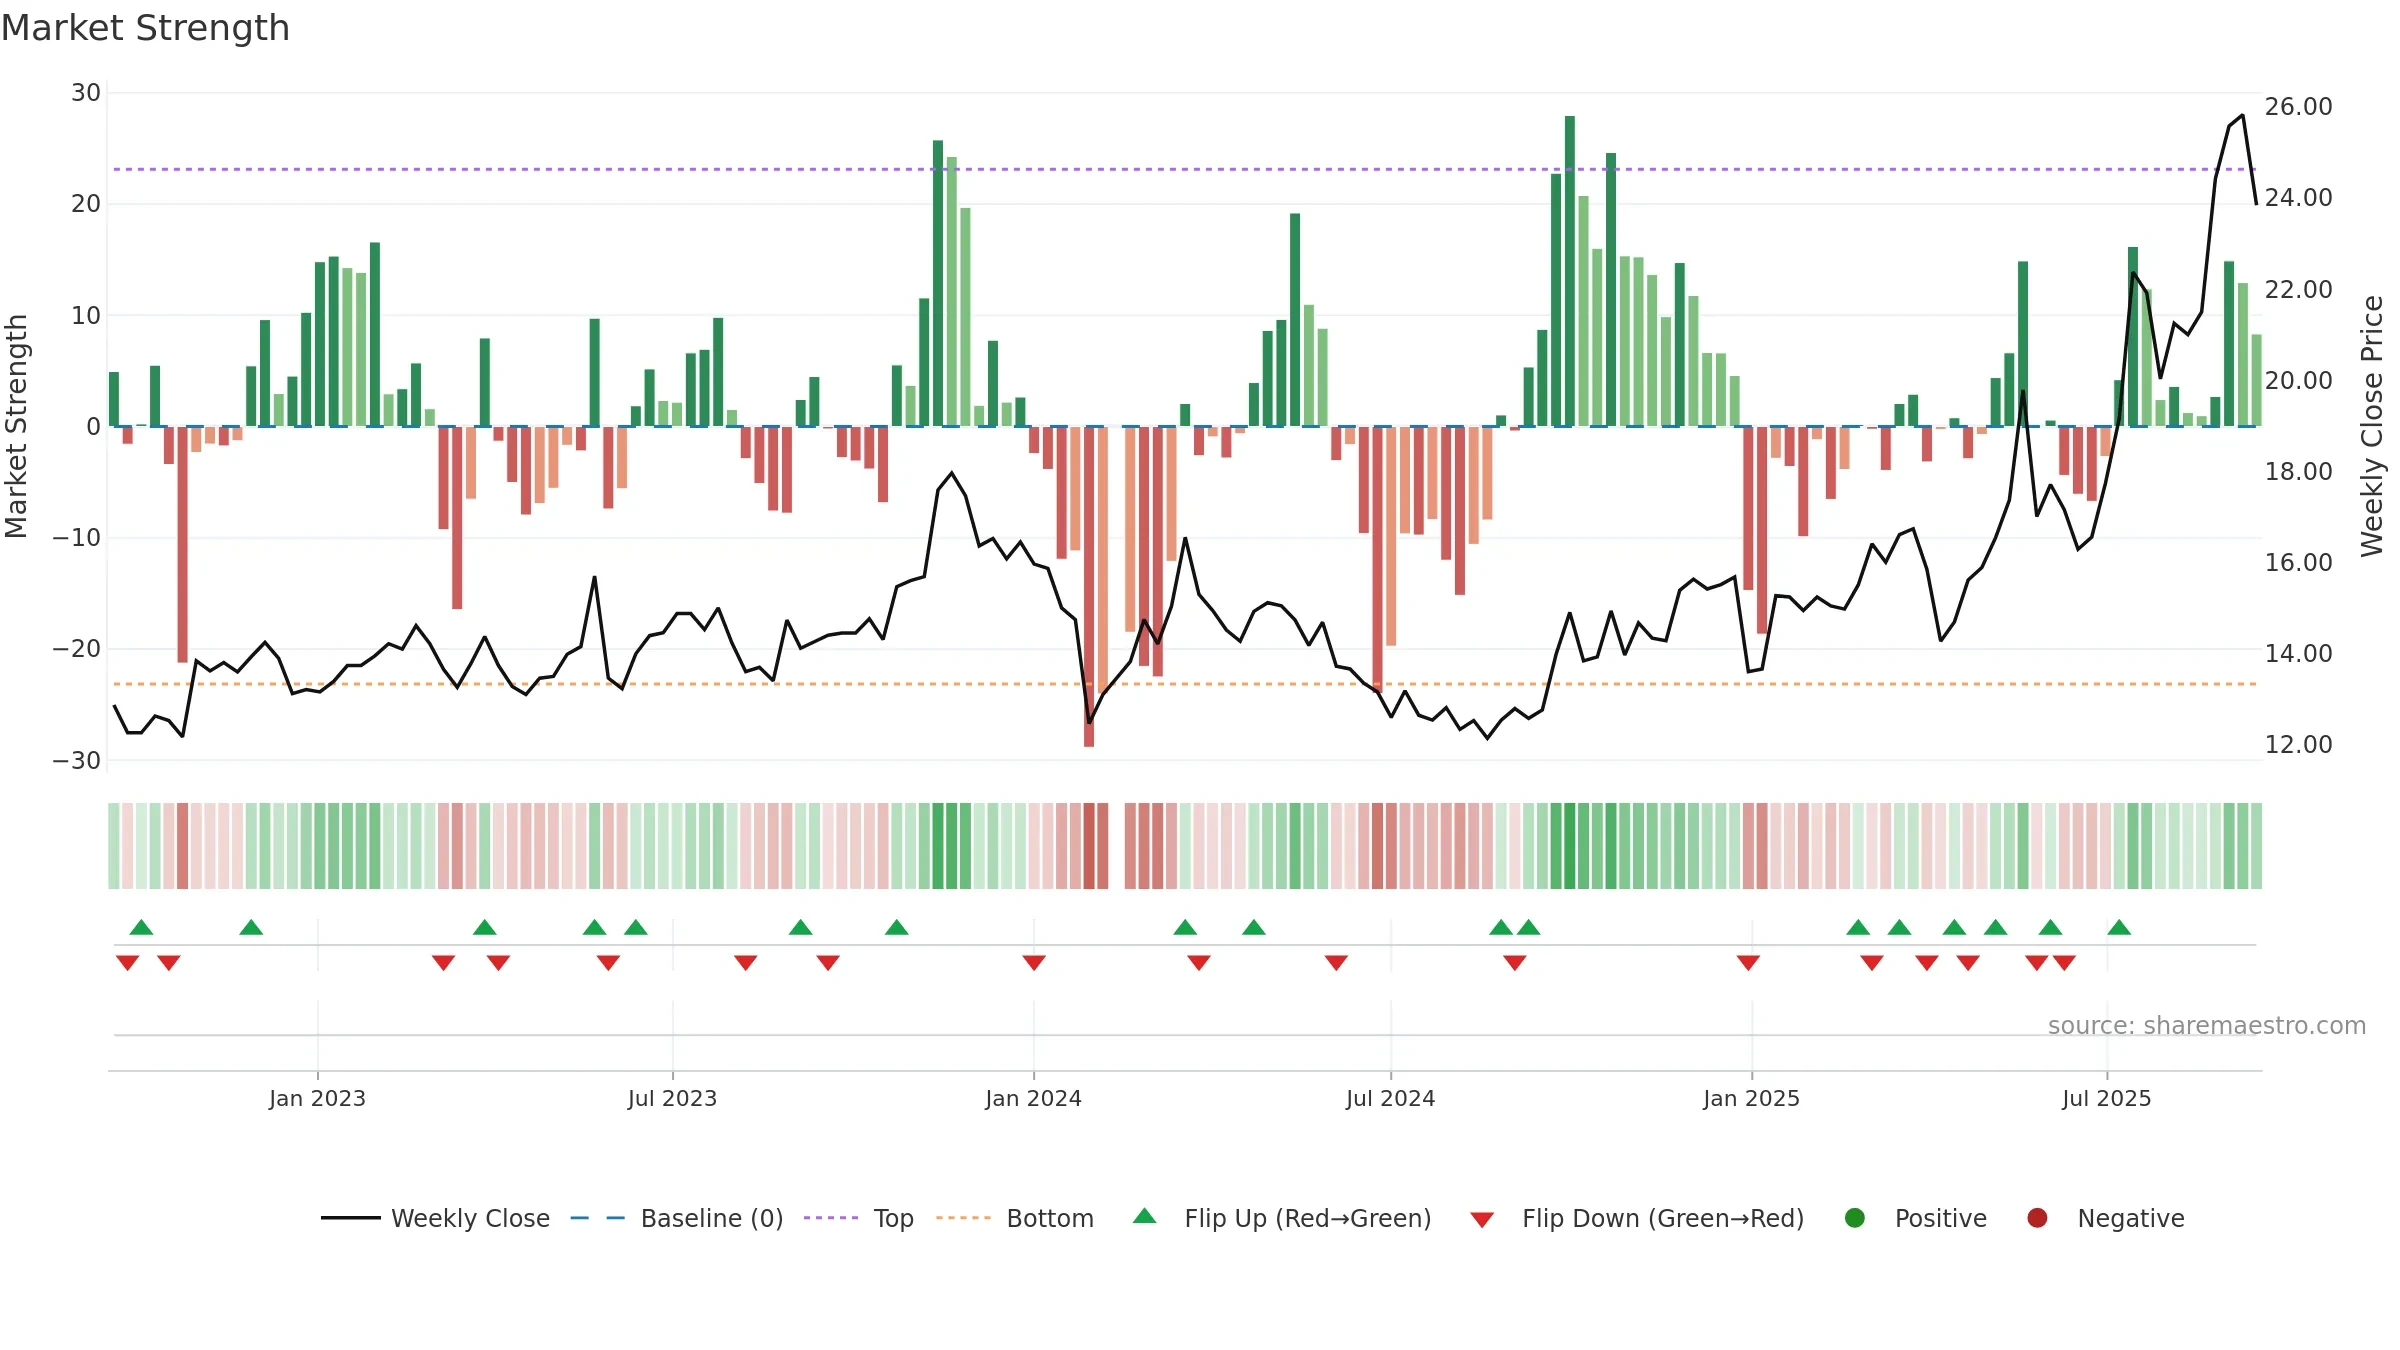
Task: Toggle the Baseline (0) legend label
Action: click(x=712, y=1218)
